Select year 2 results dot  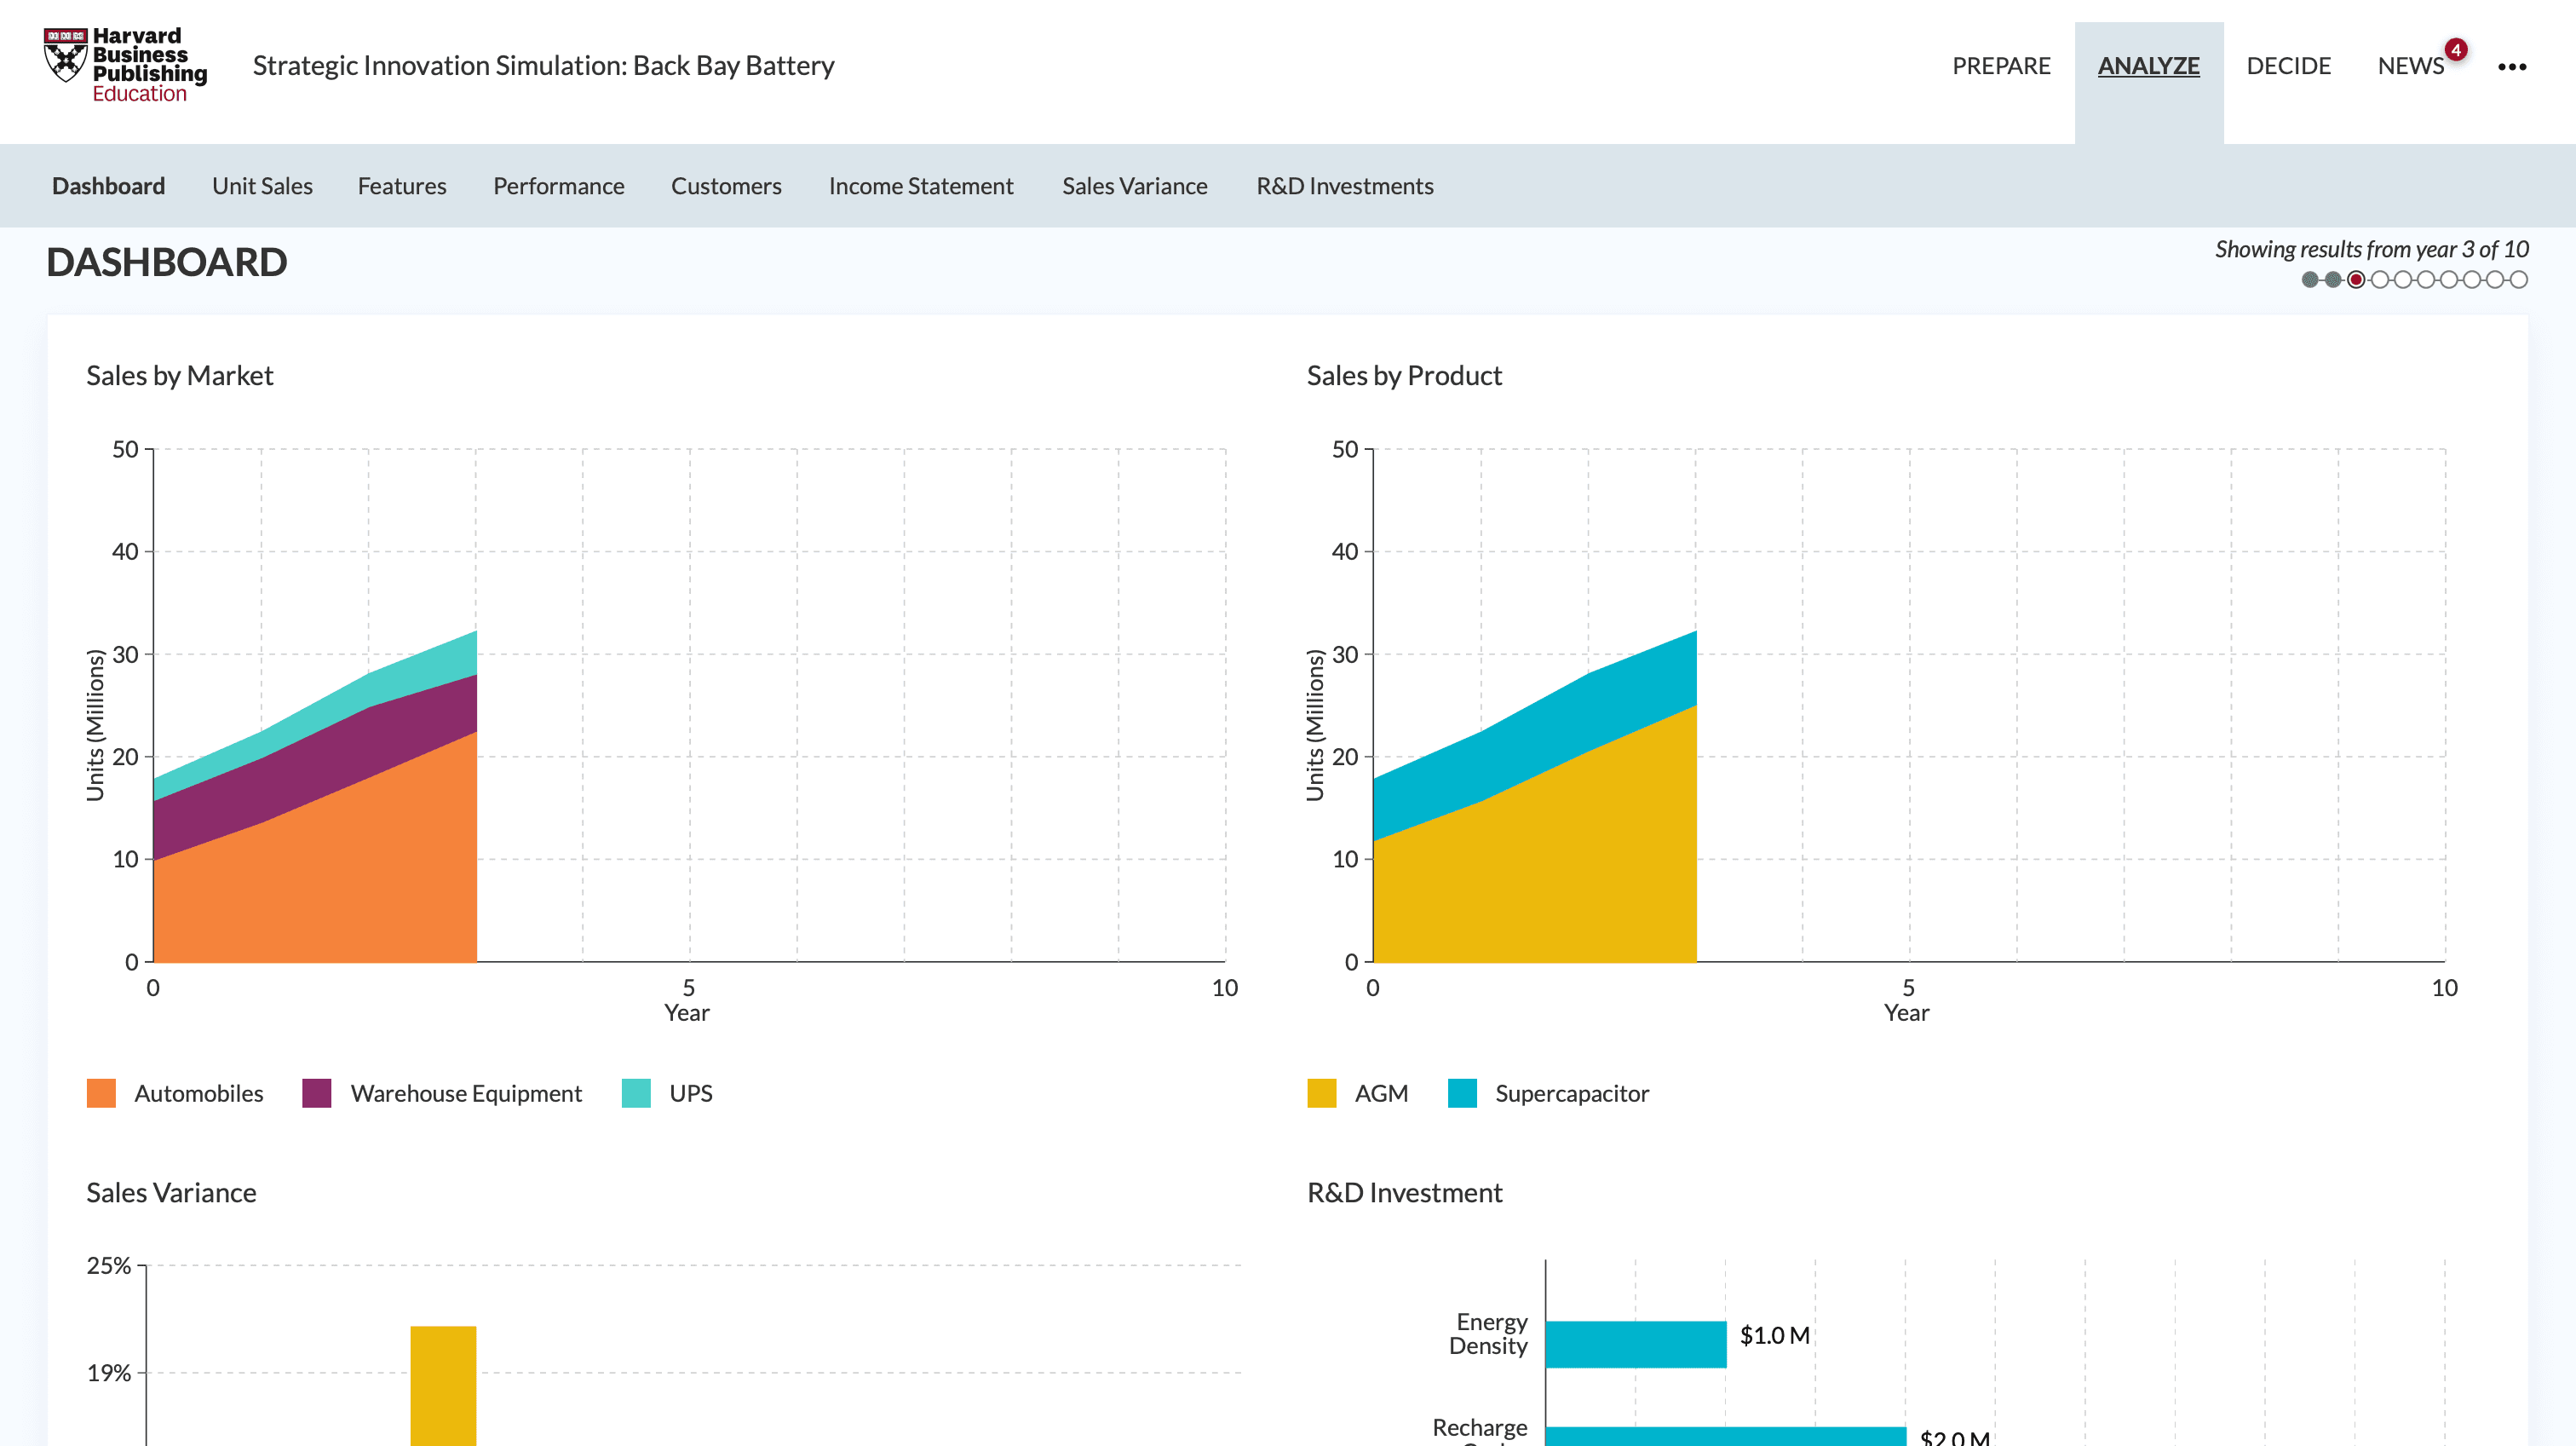click(x=2333, y=280)
